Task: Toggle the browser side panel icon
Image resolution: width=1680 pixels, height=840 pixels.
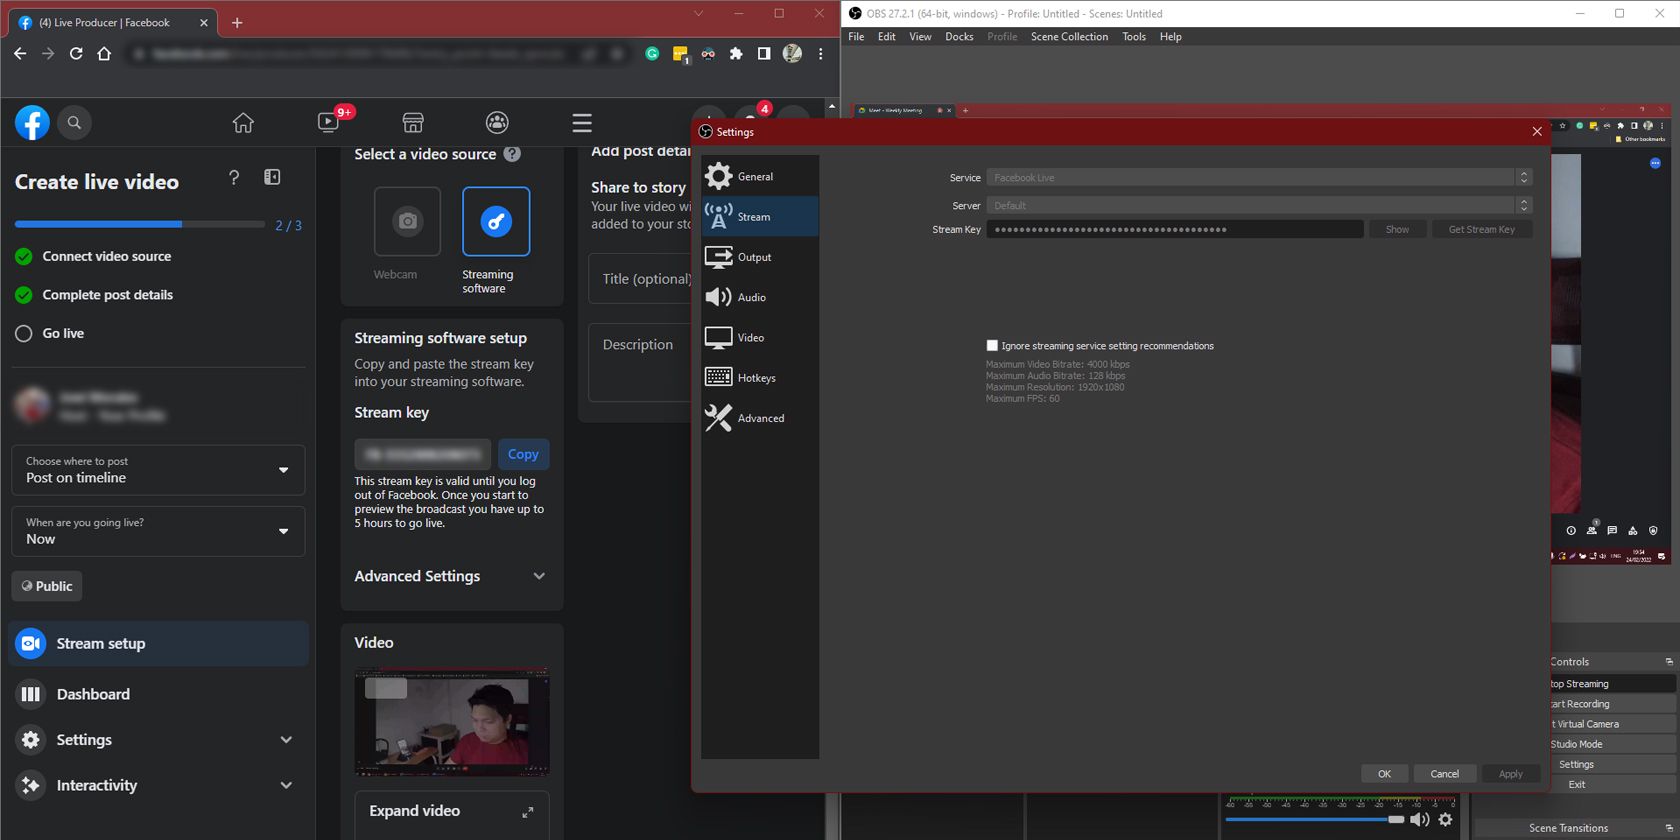Action: pyautogui.click(x=764, y=54)
